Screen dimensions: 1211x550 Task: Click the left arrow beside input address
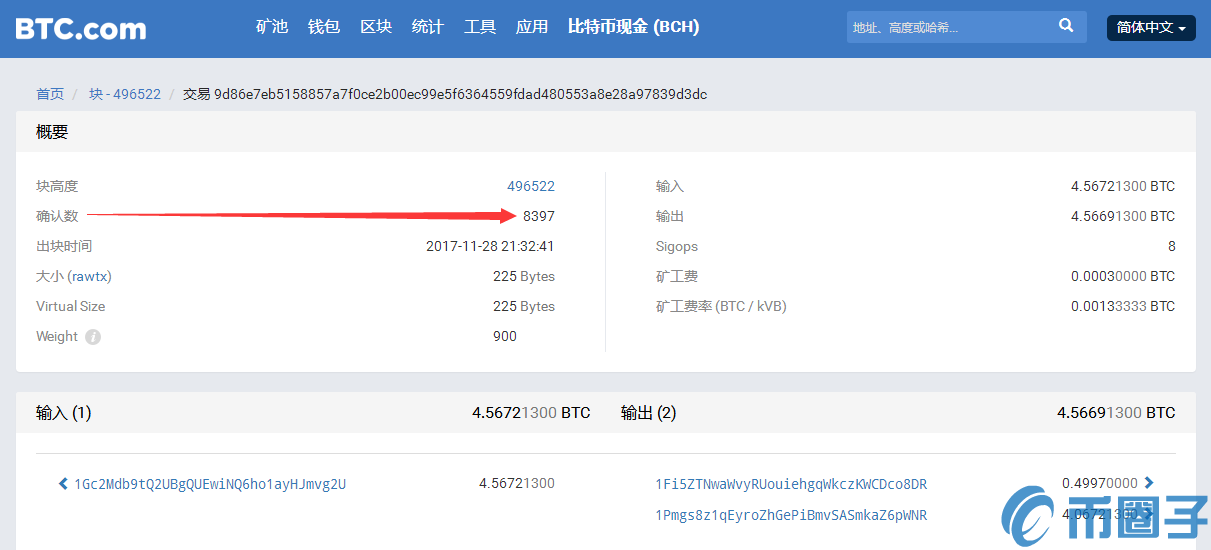point(63,484)
